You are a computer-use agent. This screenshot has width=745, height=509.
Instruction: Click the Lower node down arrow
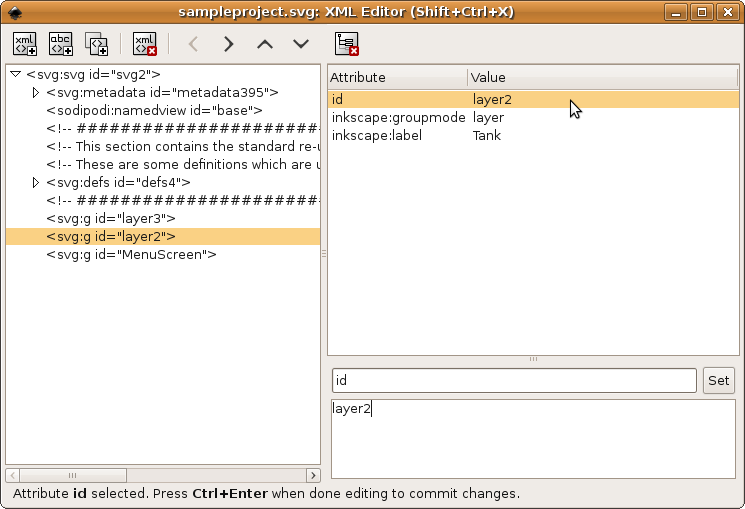click(301, 44)
